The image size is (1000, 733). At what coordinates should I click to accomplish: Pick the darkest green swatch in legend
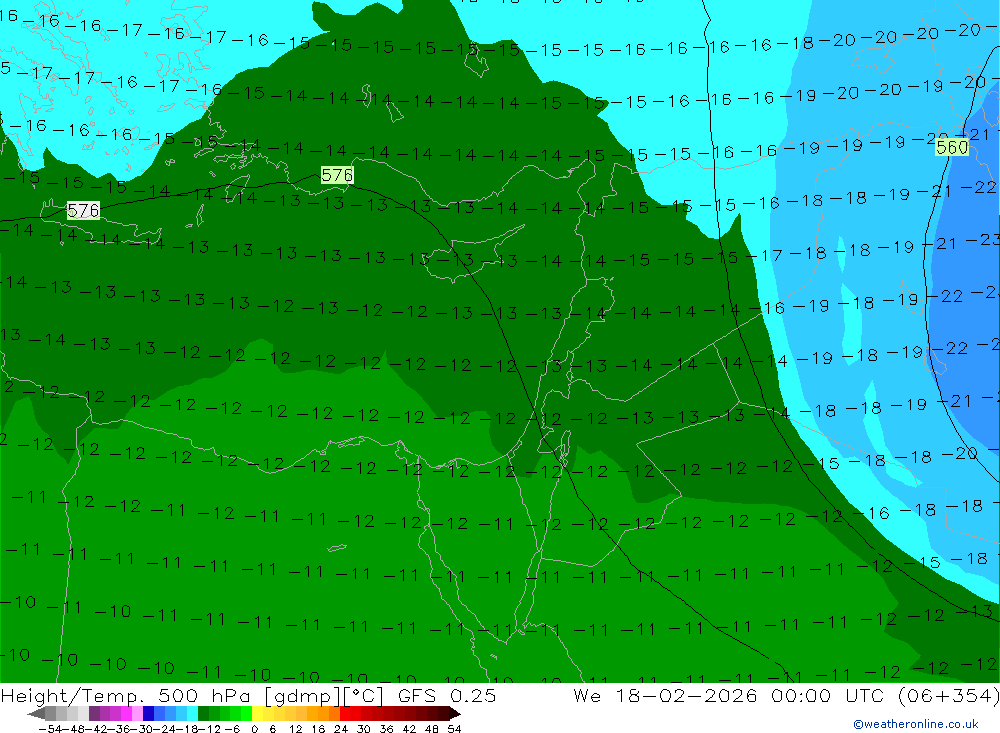203,714
